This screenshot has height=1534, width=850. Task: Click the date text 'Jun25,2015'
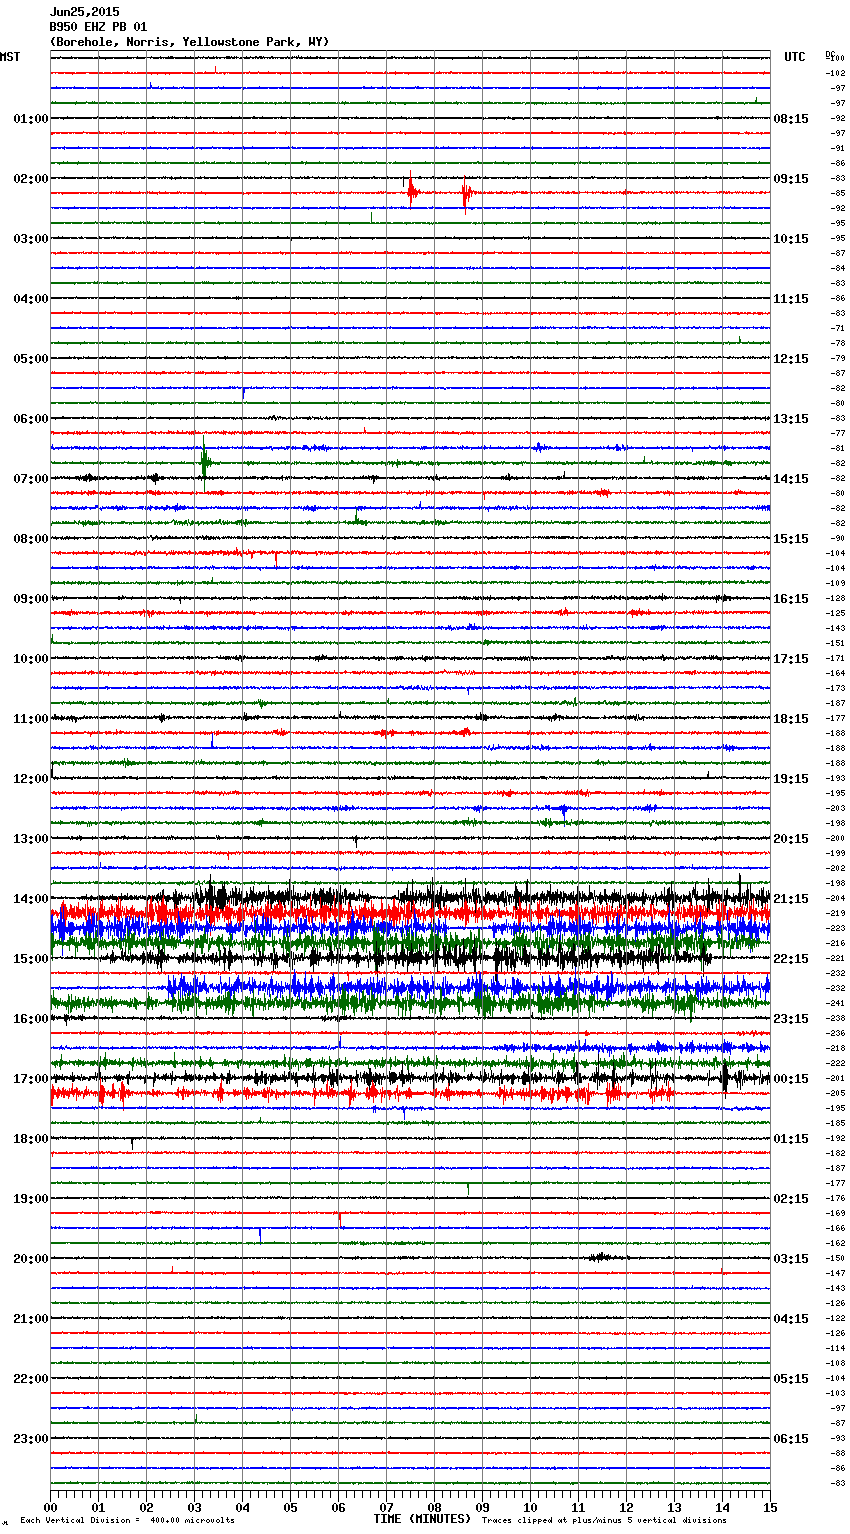click(x=84, y=12)
